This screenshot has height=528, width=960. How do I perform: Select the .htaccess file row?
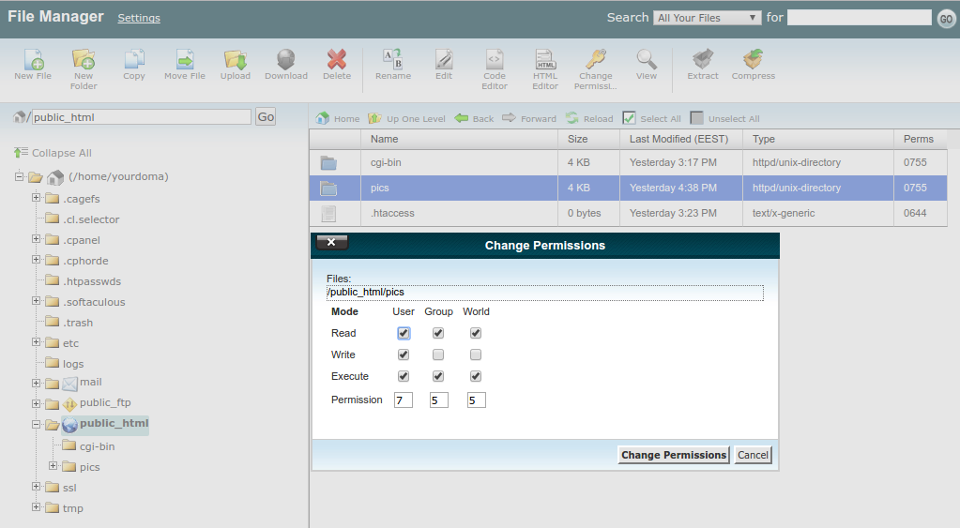pyautogui.click(x=628, y=213)
